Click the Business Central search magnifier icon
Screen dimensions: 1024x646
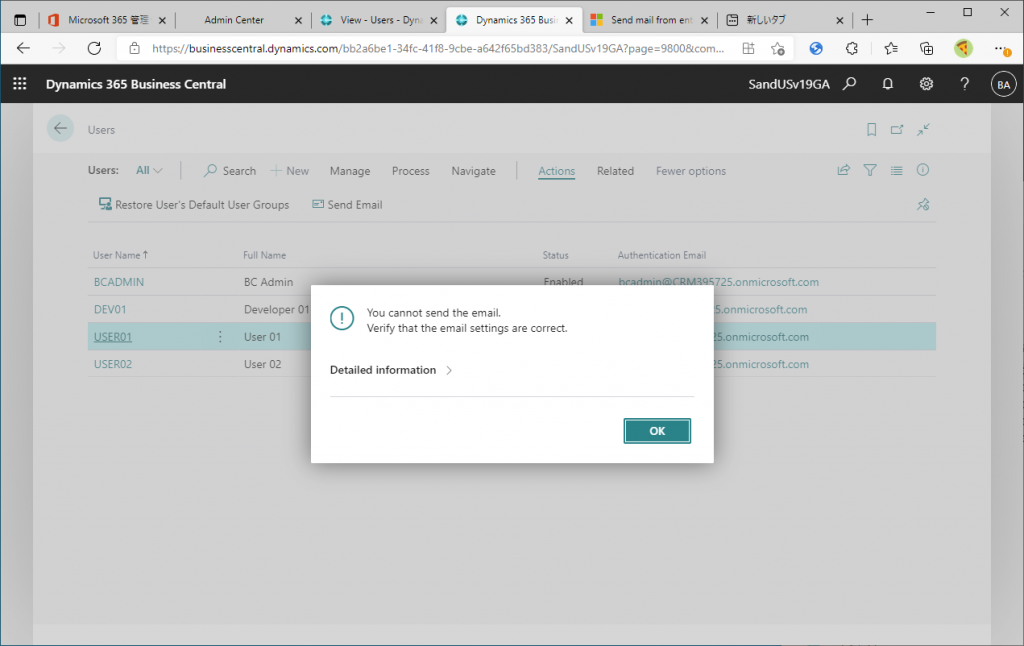tap(849, 84)
